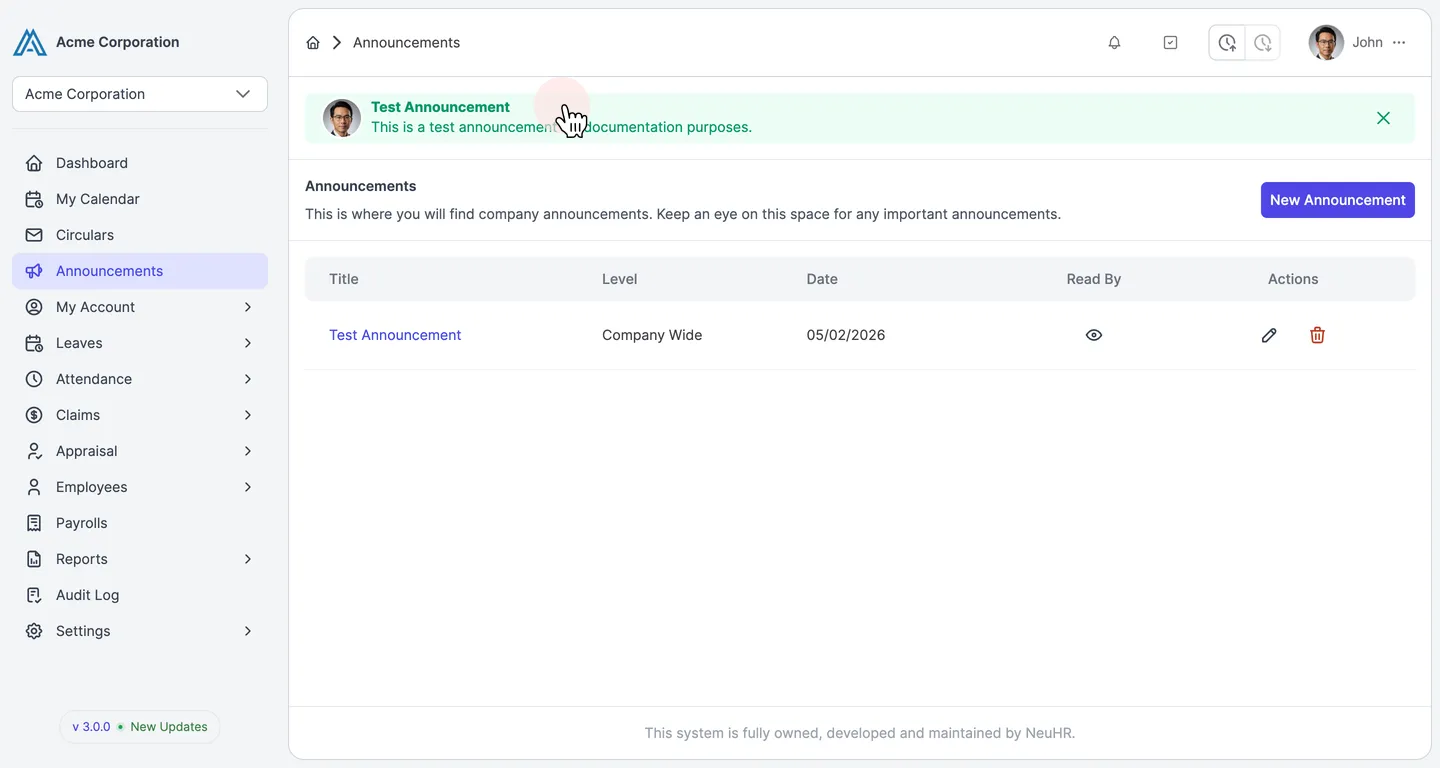Expand the Appraisal chevron

tap(247, 451)
